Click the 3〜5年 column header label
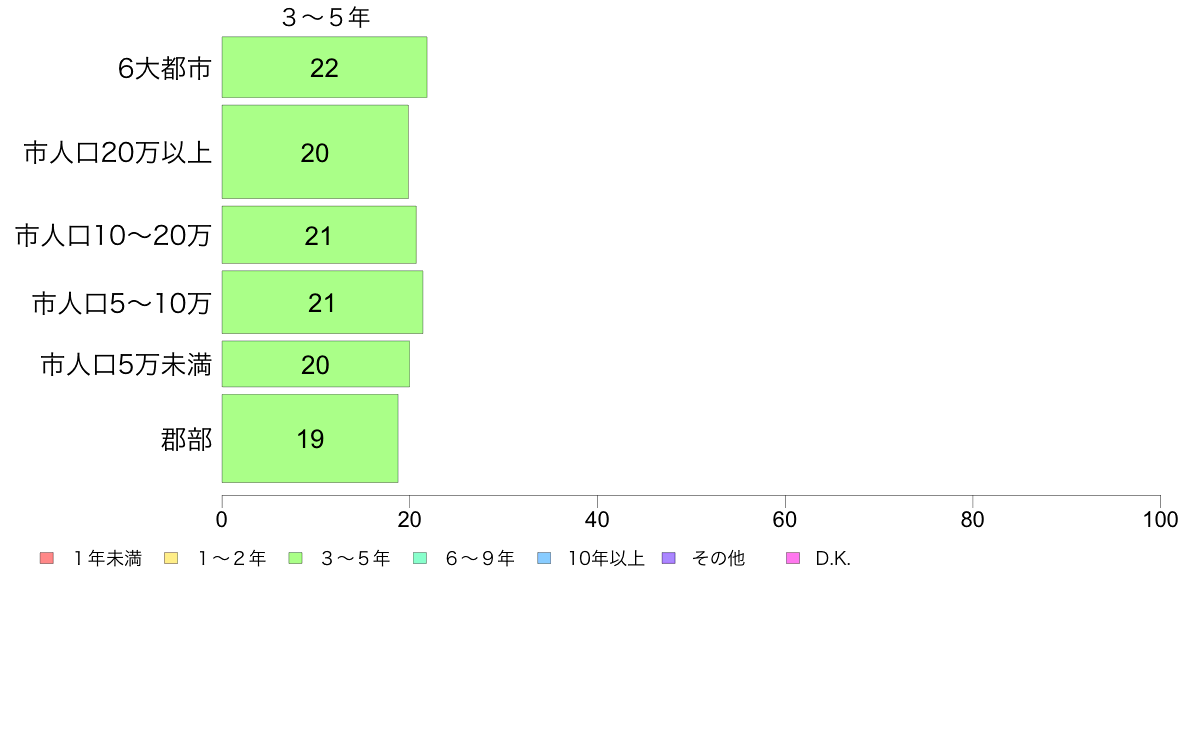Screen dimensions: 1188x736 coord(326,17)
